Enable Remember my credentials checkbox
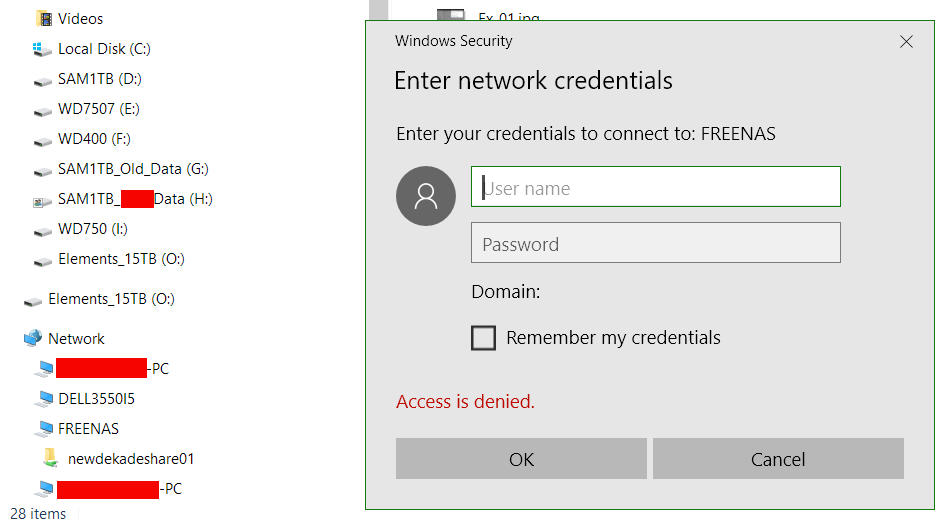Viewport: 951px width, 525px height. (484, 338)
